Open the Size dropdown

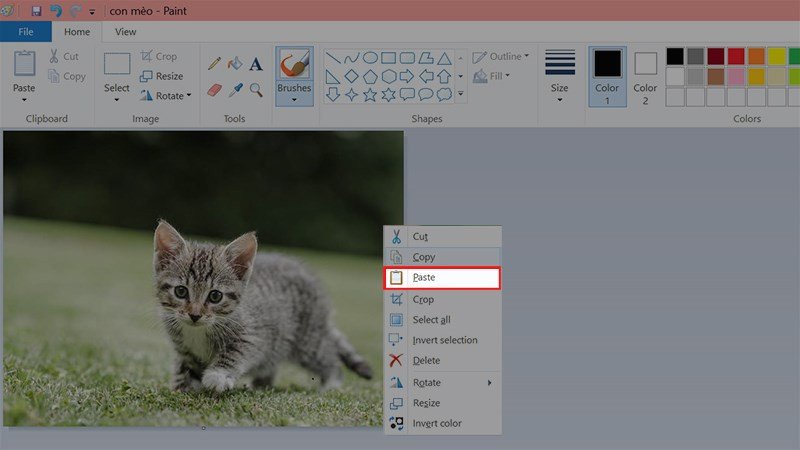click(x=560, y=98)
